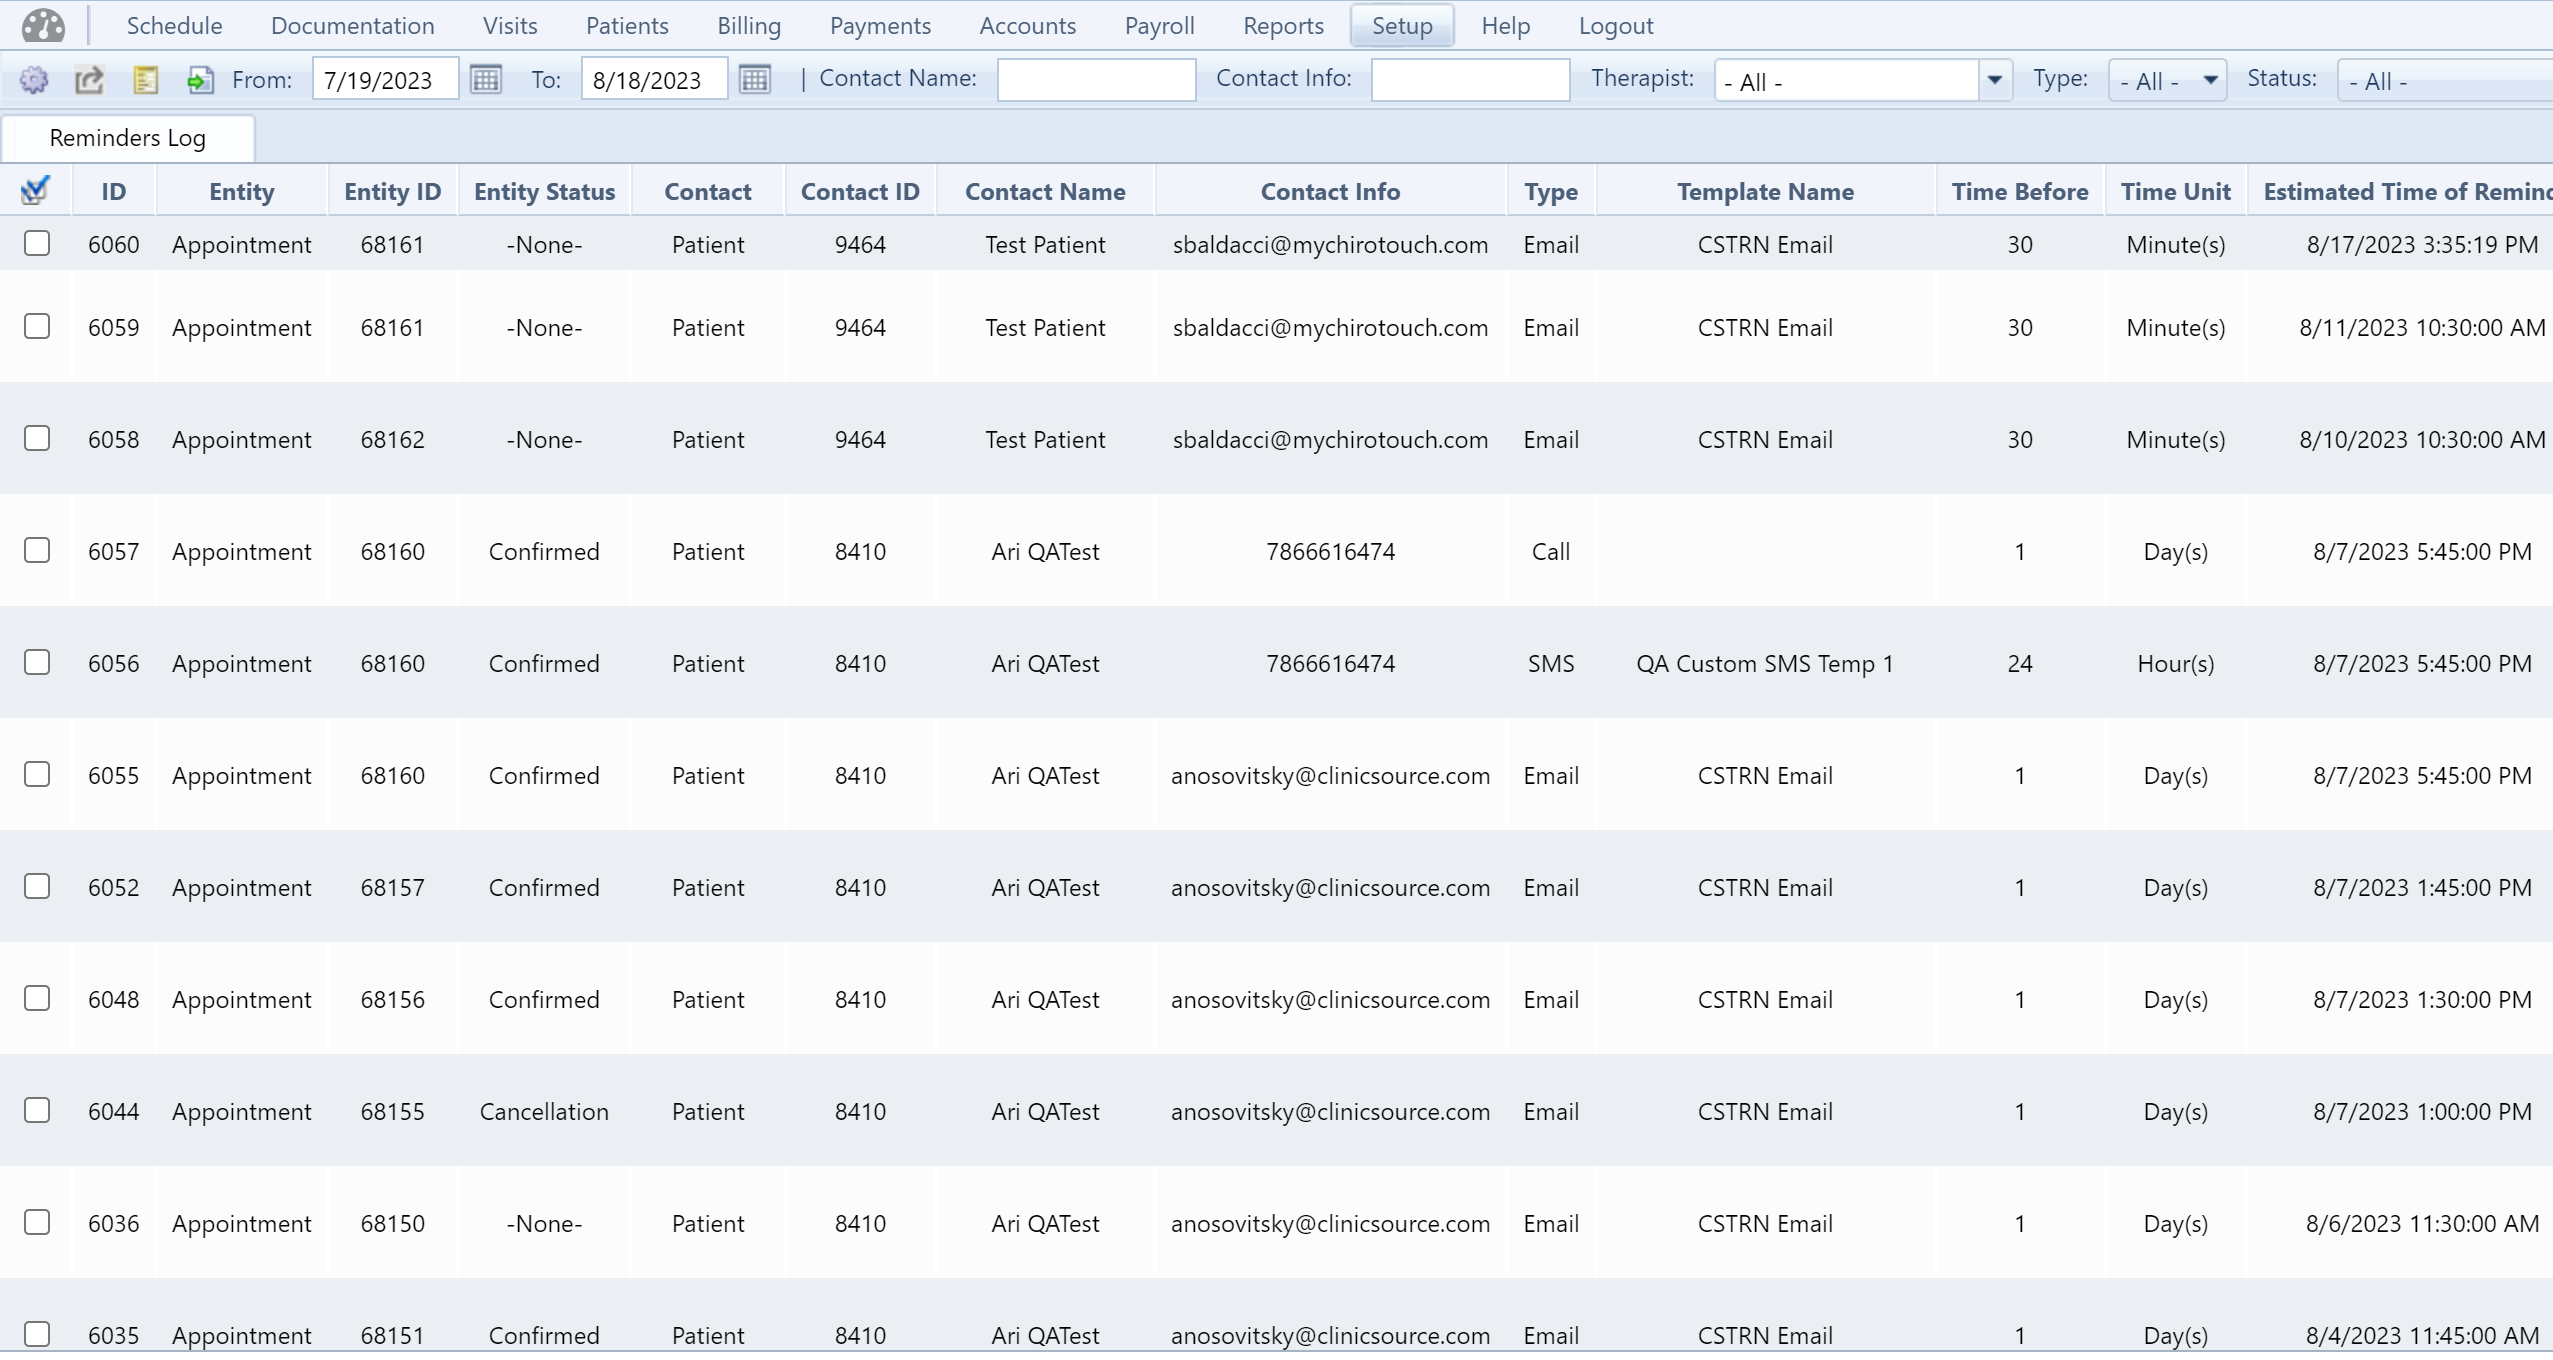Open the From date calendar picker

[486, 79]
